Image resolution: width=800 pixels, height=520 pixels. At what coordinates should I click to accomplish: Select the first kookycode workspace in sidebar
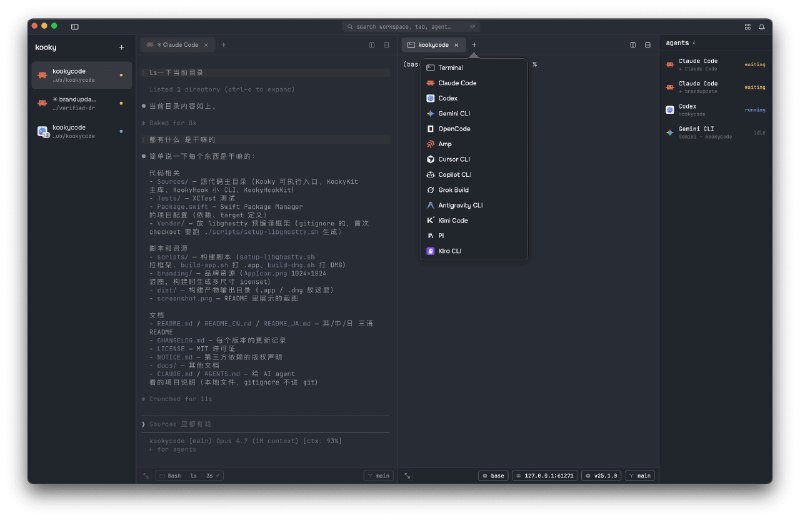(x=82, y=75)
